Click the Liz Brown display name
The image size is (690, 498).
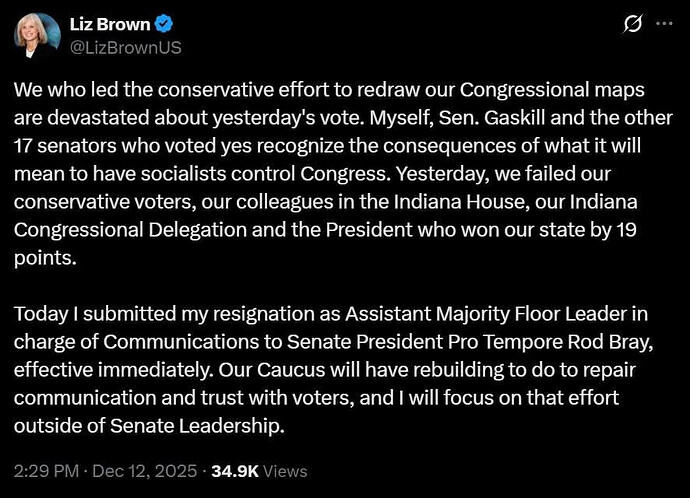(109, 24)
